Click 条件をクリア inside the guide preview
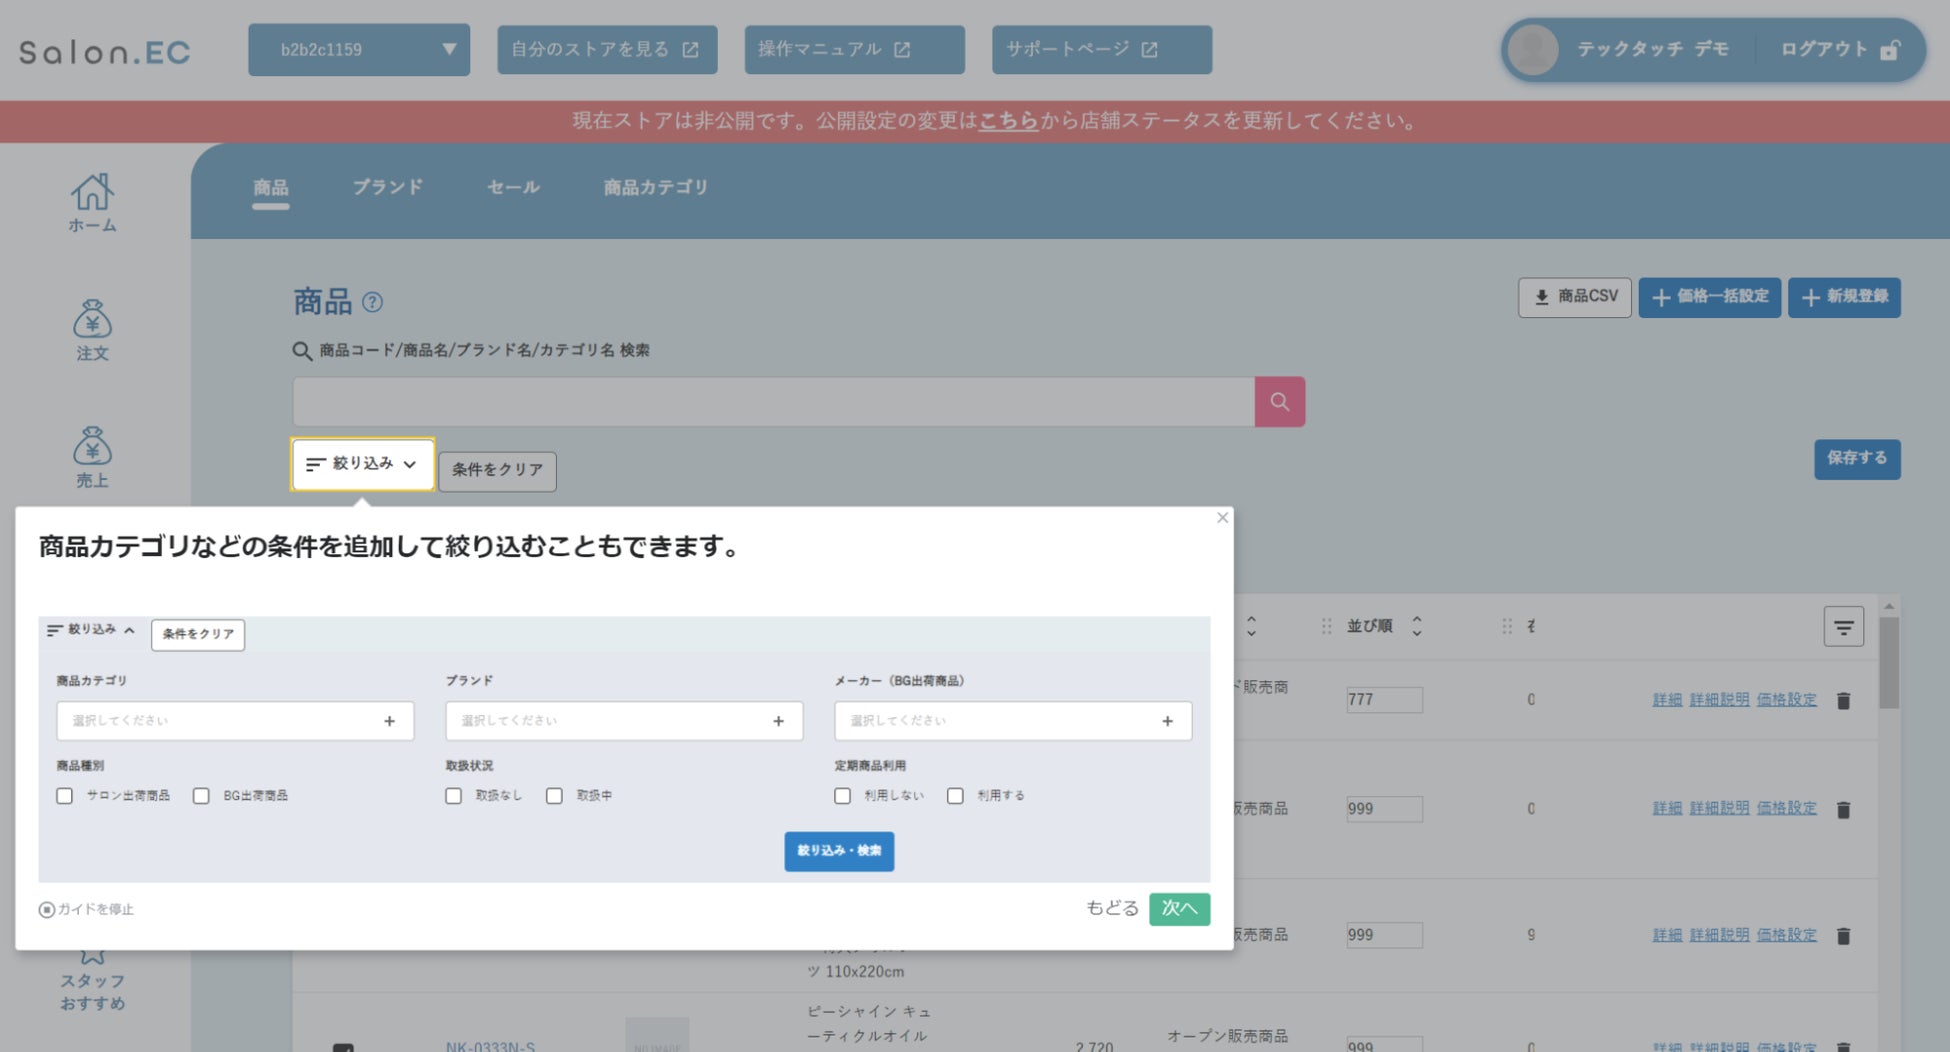This screenshot has width=1950, height=1052. click(x=198, y=634)
